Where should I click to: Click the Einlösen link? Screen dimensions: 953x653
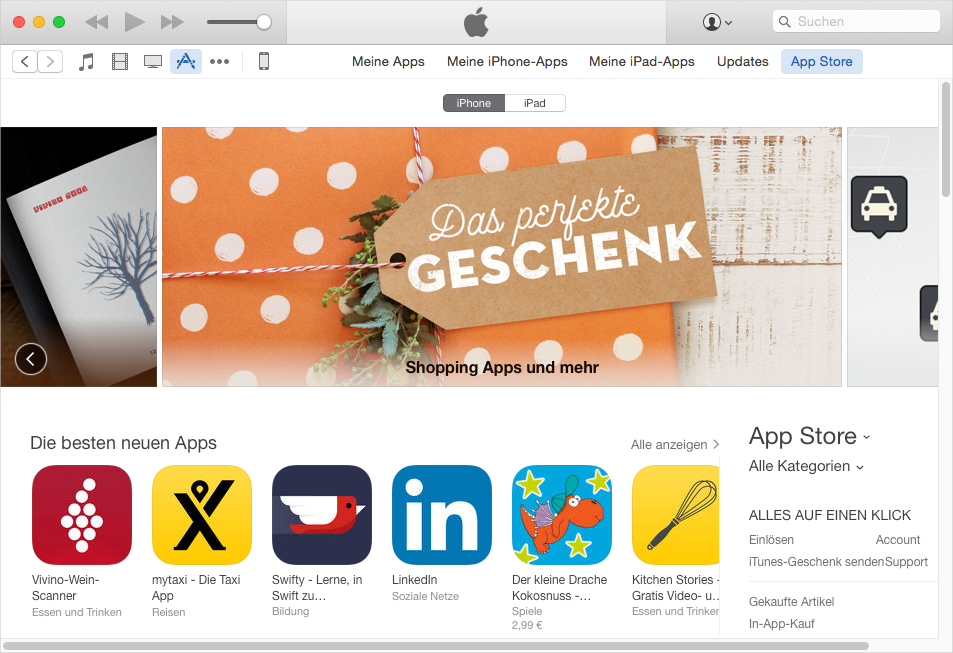771,540
